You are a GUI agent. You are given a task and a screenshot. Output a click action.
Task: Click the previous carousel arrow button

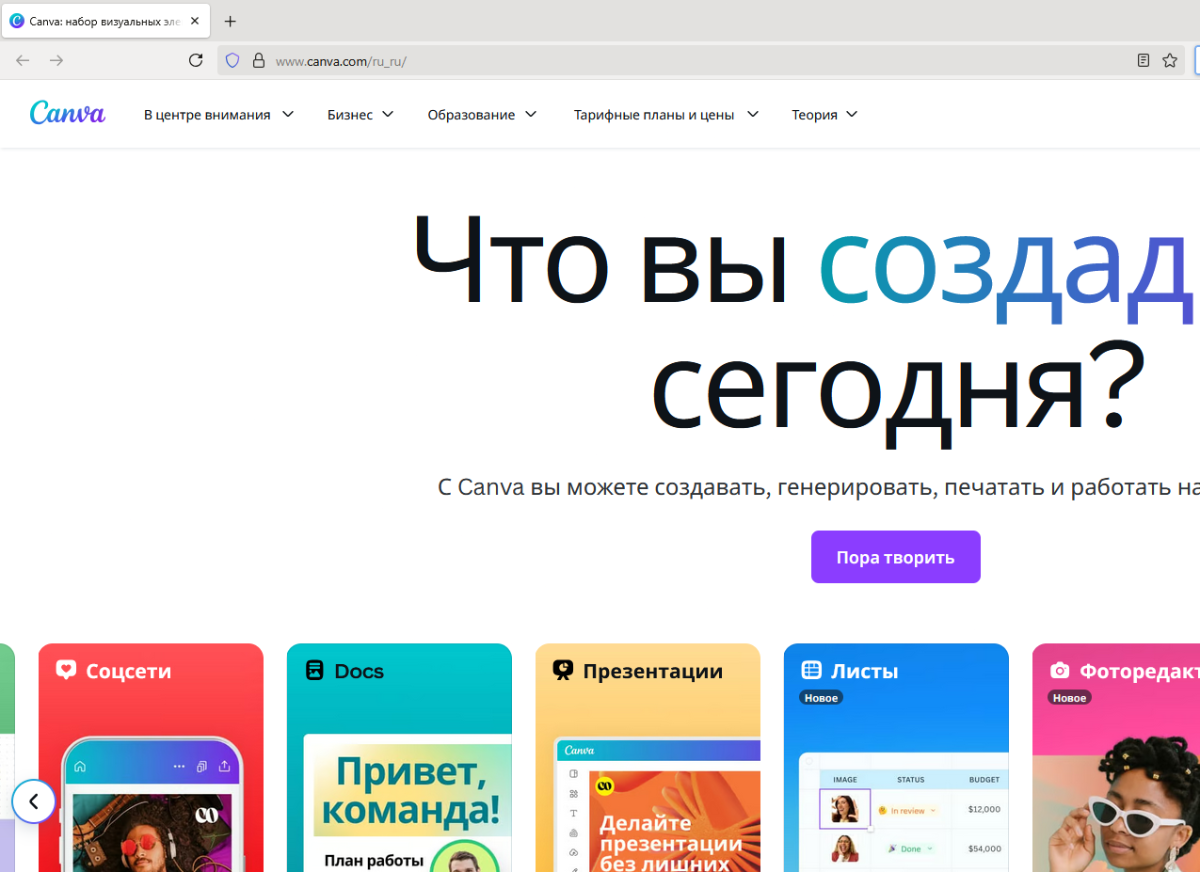click(34, 801)
